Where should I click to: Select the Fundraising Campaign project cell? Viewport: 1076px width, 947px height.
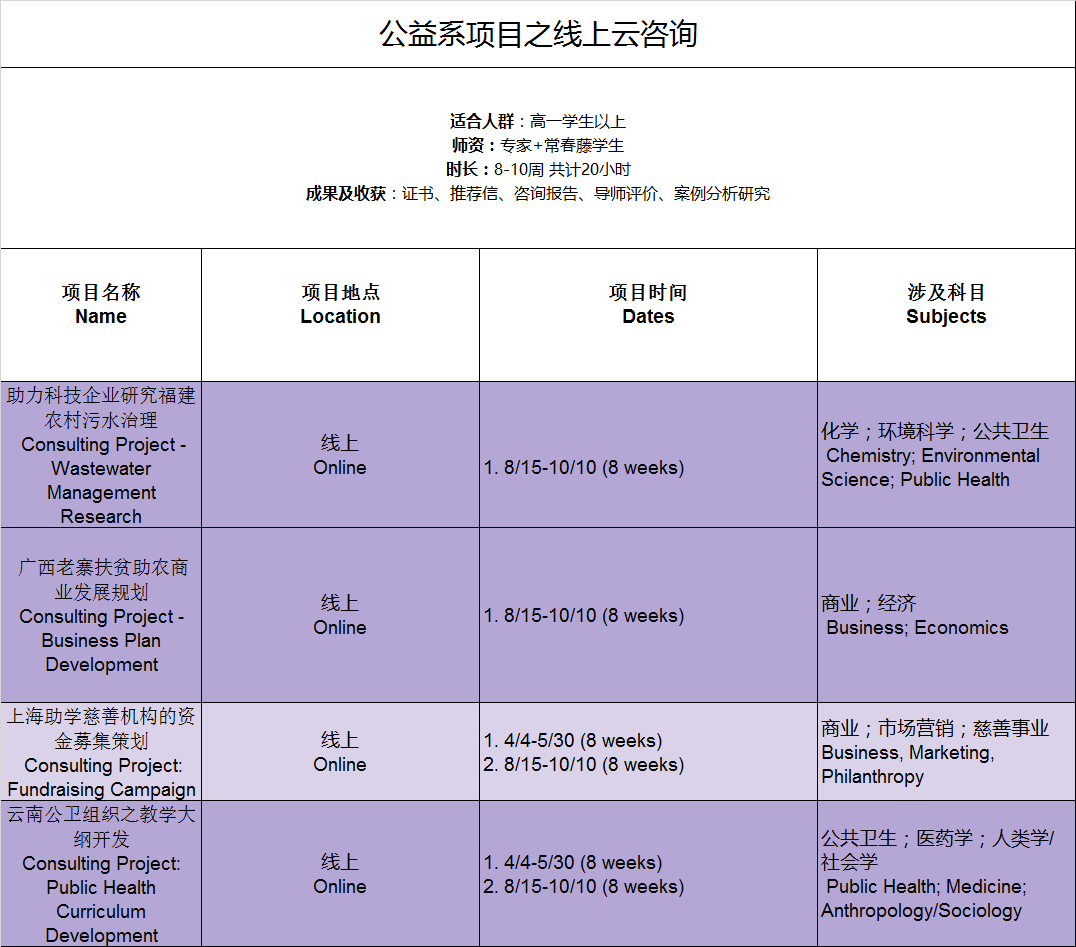click(101, 753)
